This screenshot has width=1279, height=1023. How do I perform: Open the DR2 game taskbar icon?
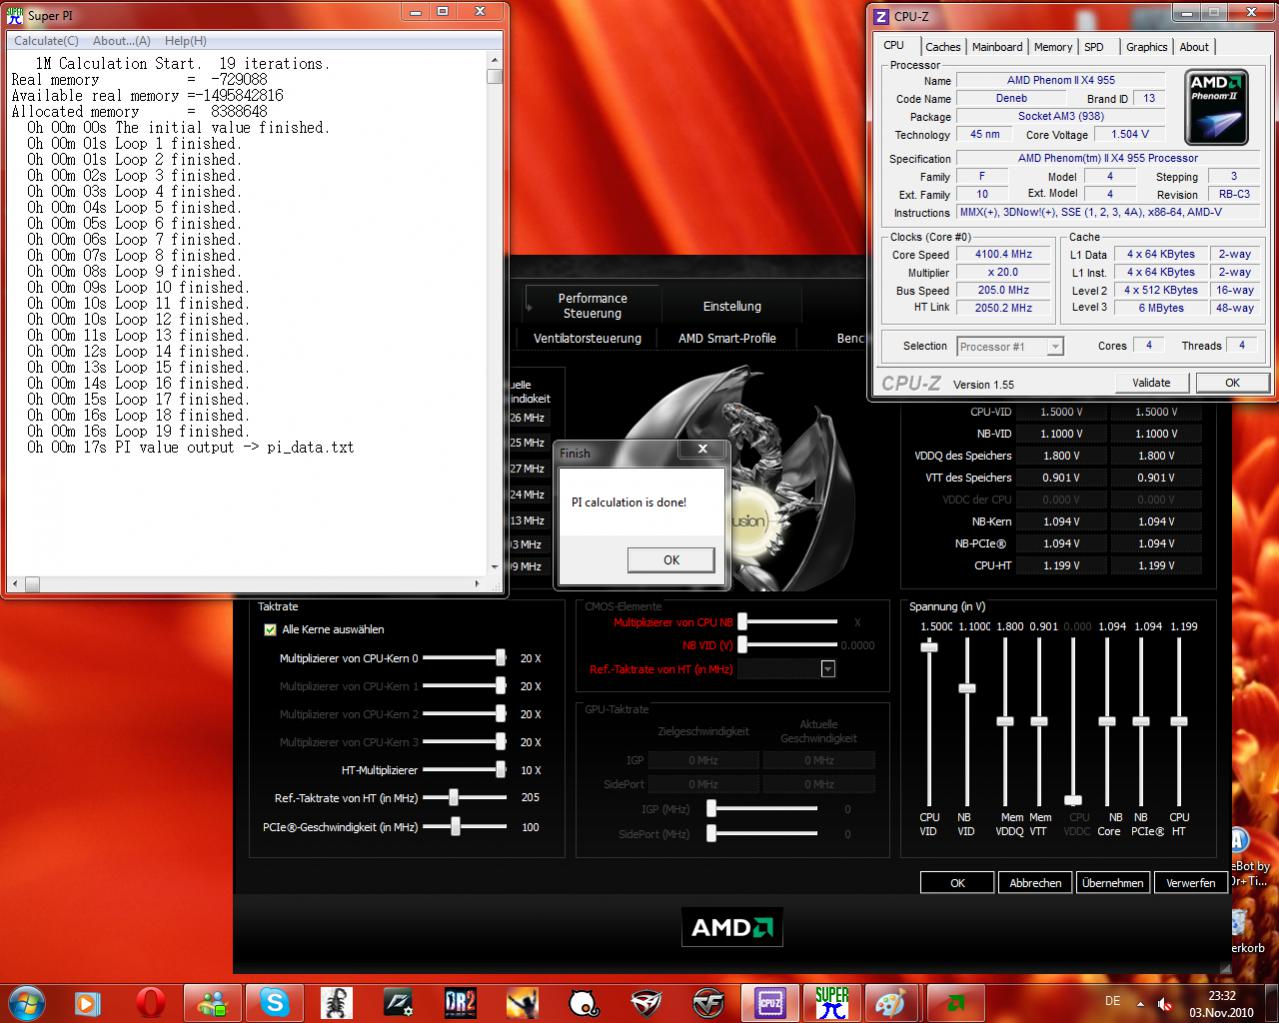(x=459, y=1002)
